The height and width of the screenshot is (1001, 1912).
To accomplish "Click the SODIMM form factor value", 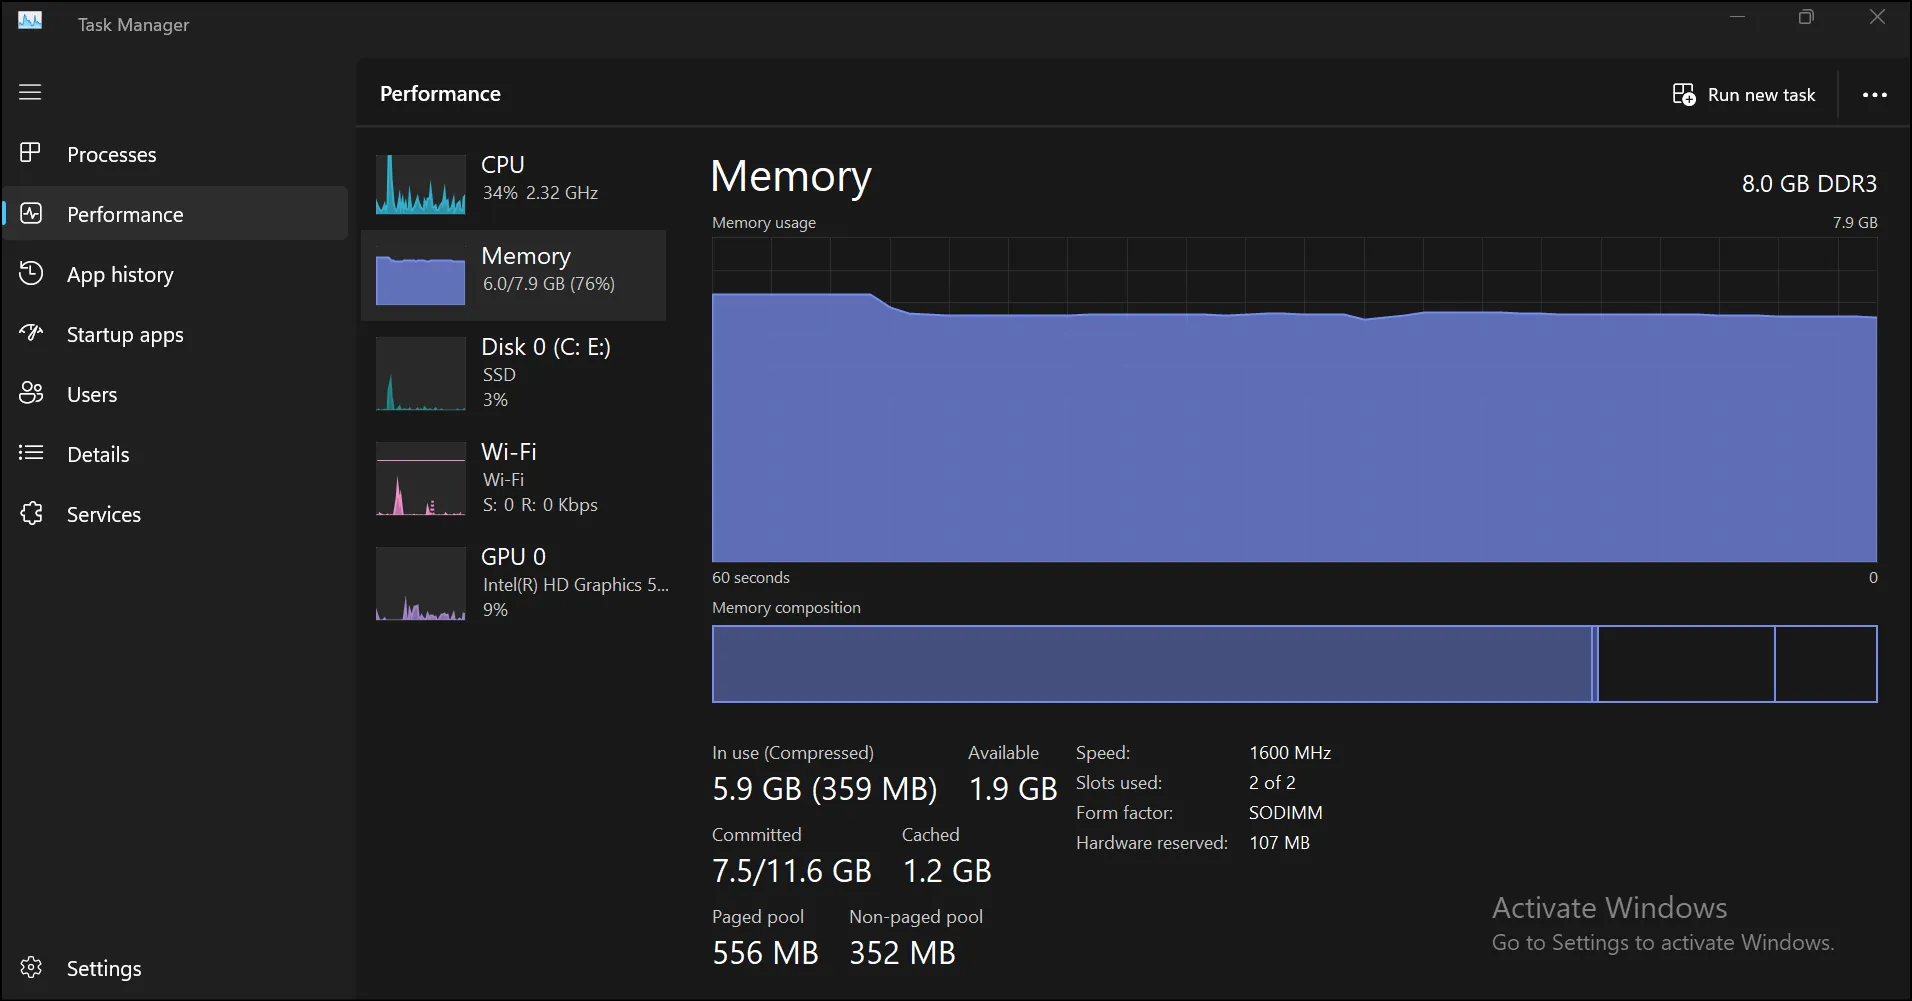I will tap(1286, 813).
